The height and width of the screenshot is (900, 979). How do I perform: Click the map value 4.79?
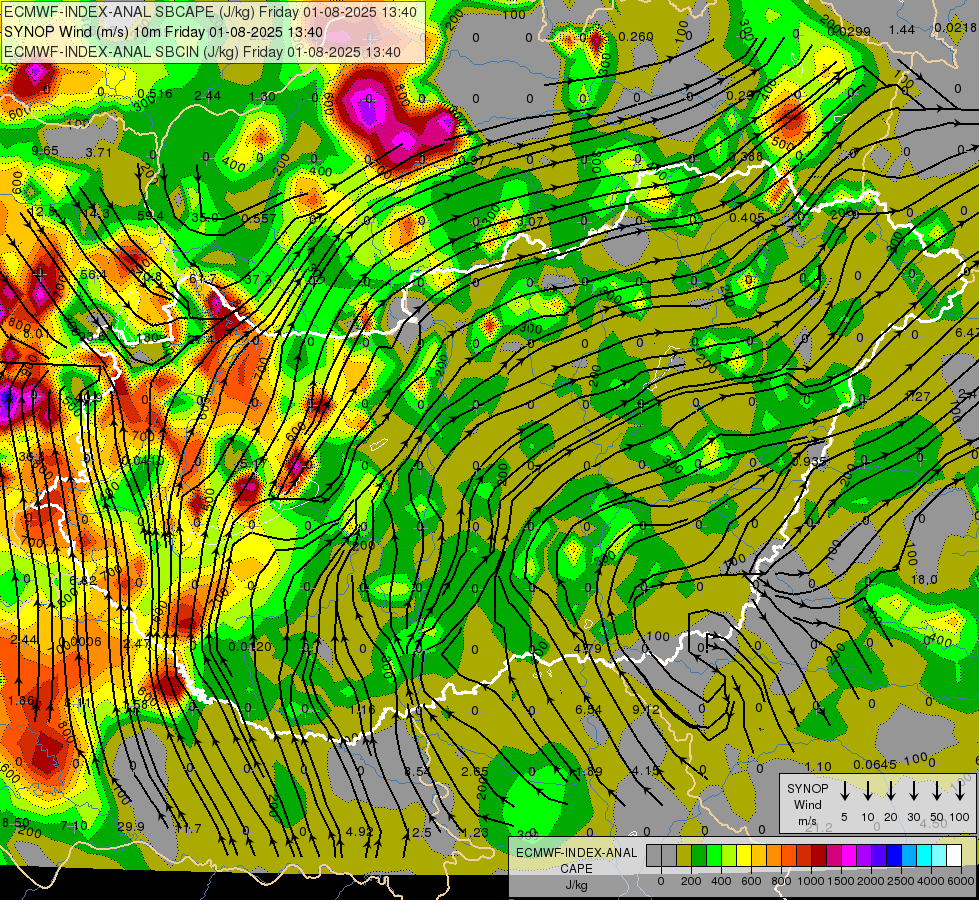point(588,648)
